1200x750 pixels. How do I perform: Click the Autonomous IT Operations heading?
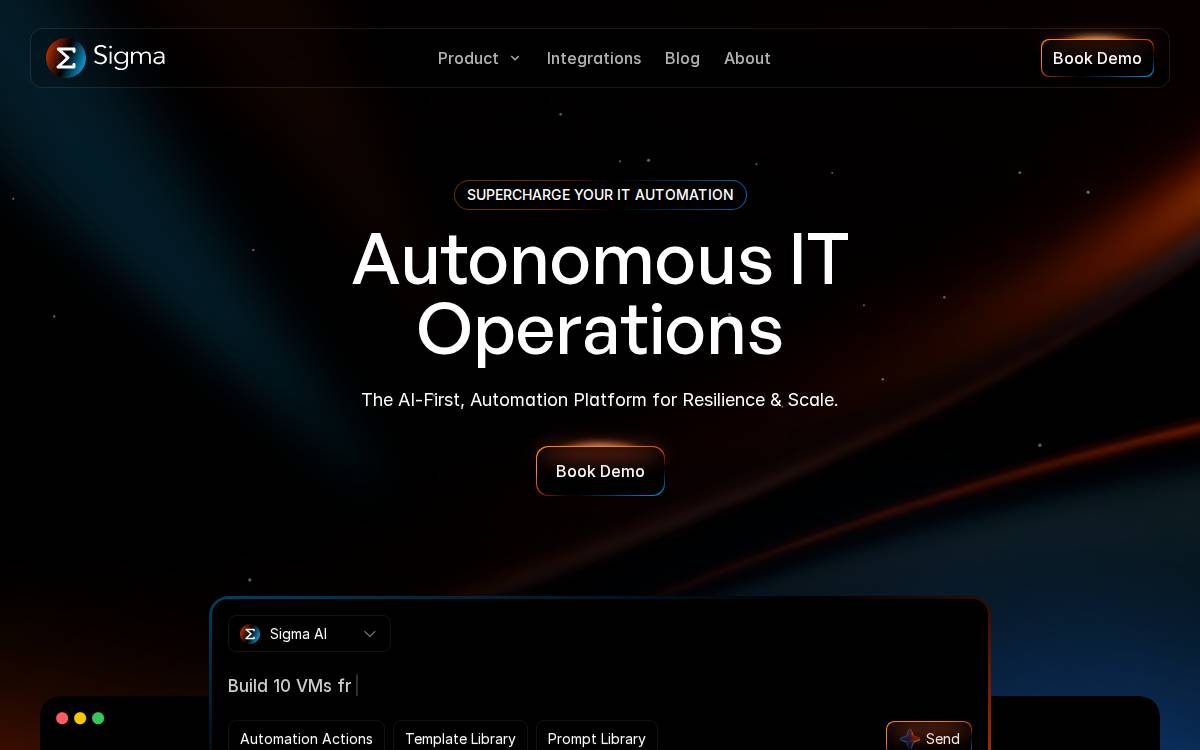[x=600, y=294]
